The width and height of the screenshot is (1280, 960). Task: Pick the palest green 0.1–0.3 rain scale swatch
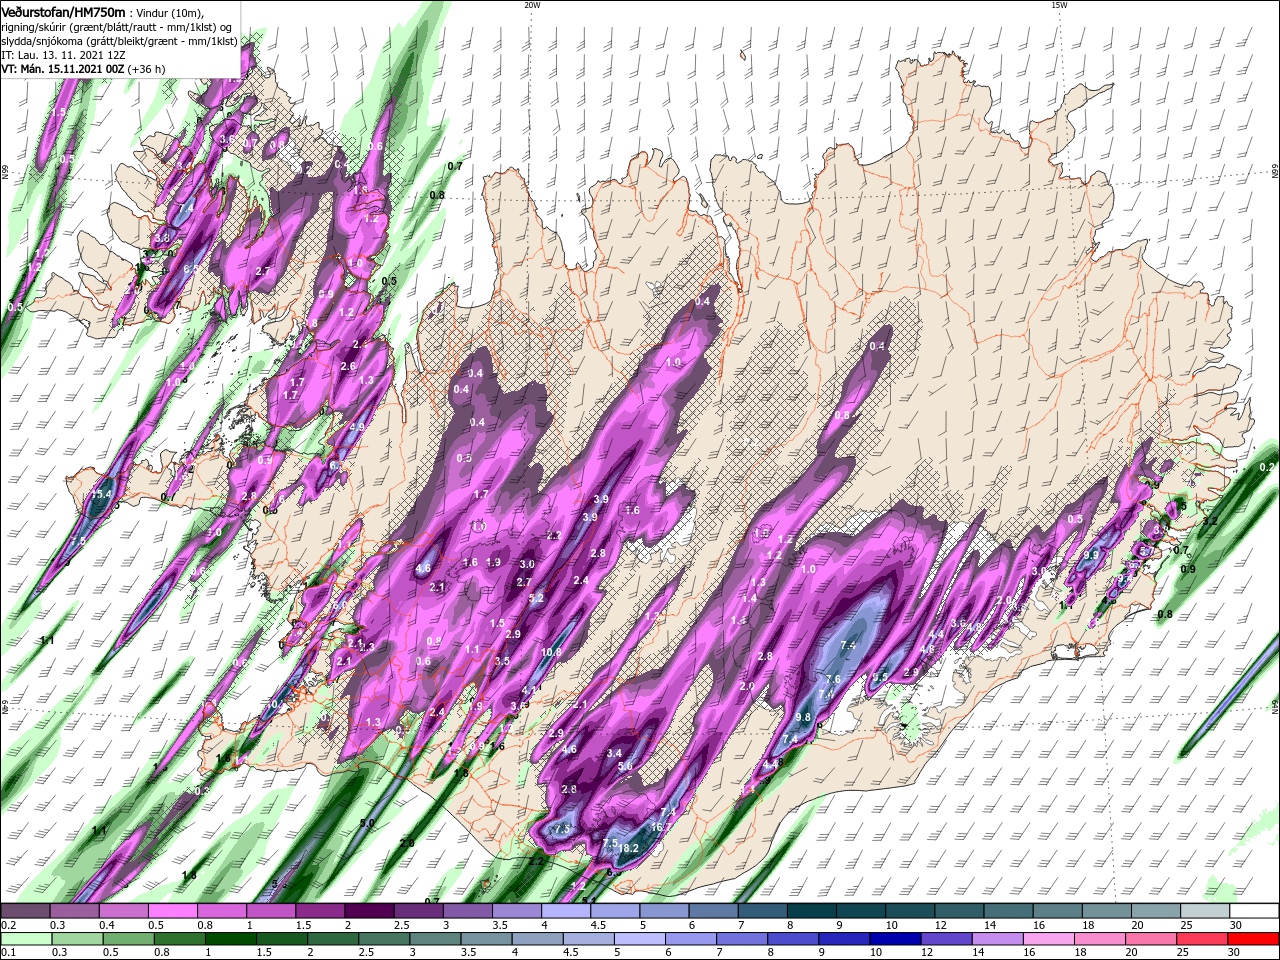click(x=26, y=939)
